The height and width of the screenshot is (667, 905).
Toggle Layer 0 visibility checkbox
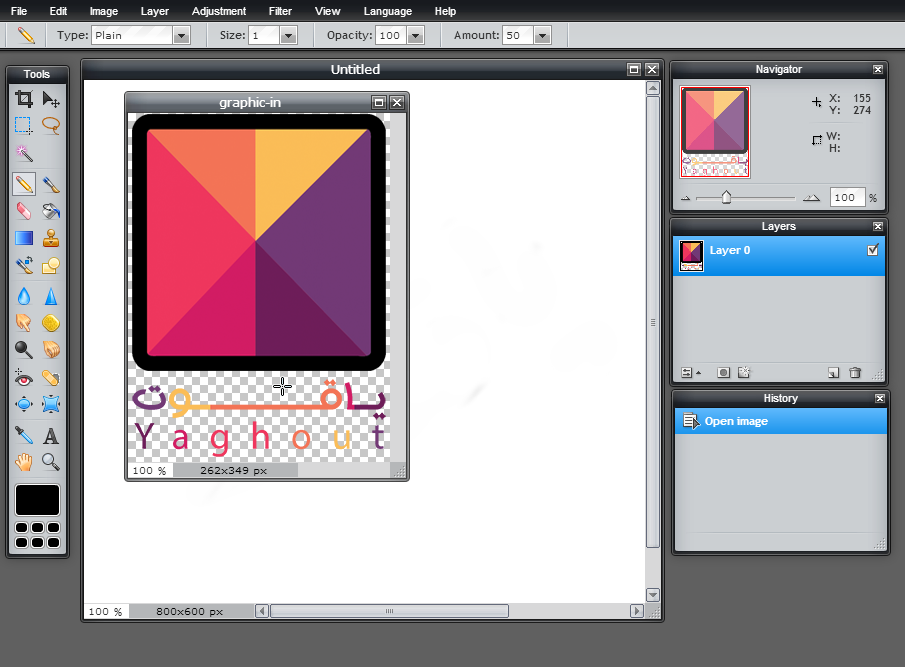click(x=872, y=251)
